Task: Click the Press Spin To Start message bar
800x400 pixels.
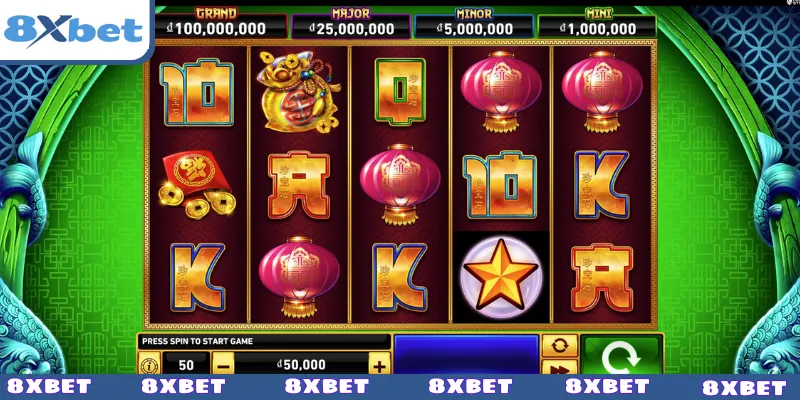Action: click(x=264, y=341)
